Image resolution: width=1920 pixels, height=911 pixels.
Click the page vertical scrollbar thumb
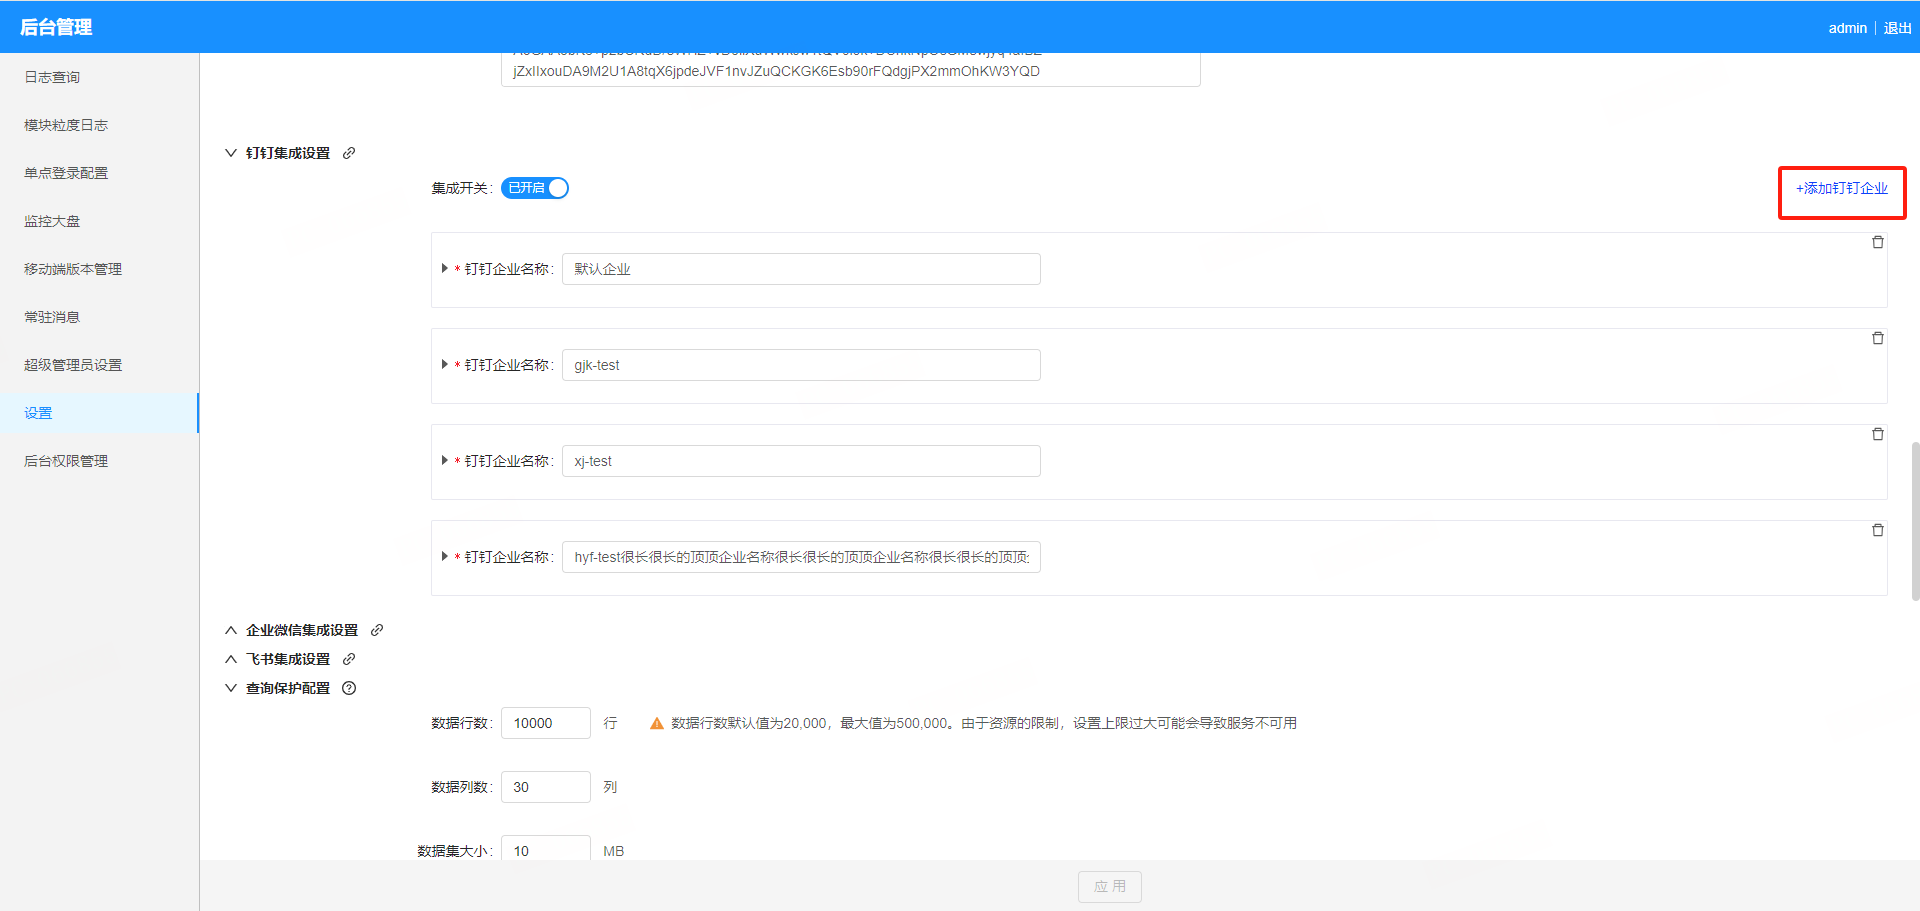tap(1914, 520)
